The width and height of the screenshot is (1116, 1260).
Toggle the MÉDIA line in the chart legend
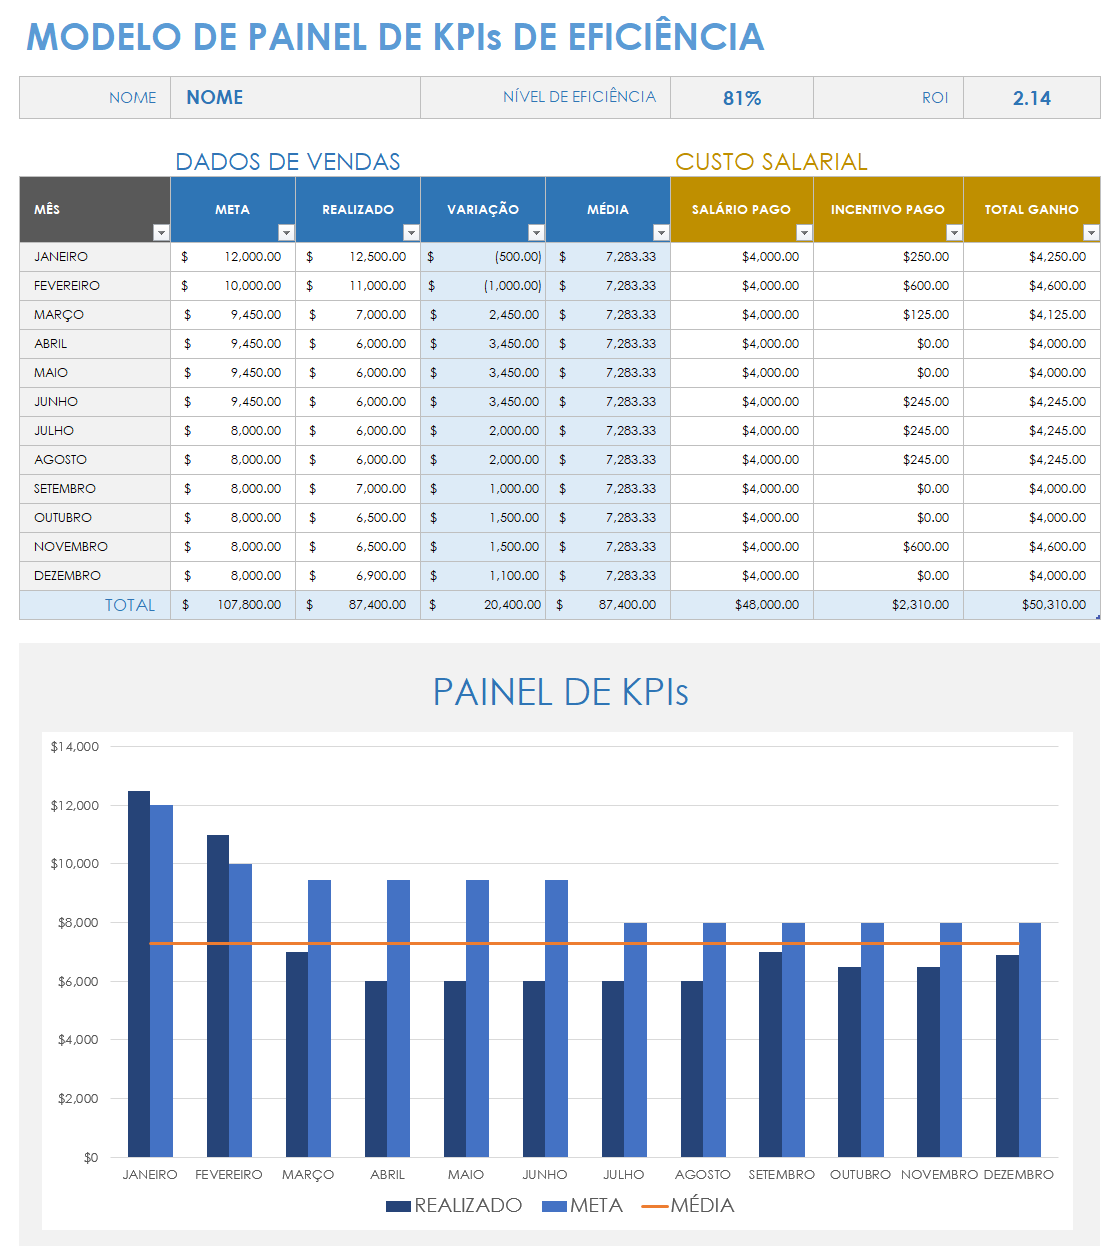697,1206
